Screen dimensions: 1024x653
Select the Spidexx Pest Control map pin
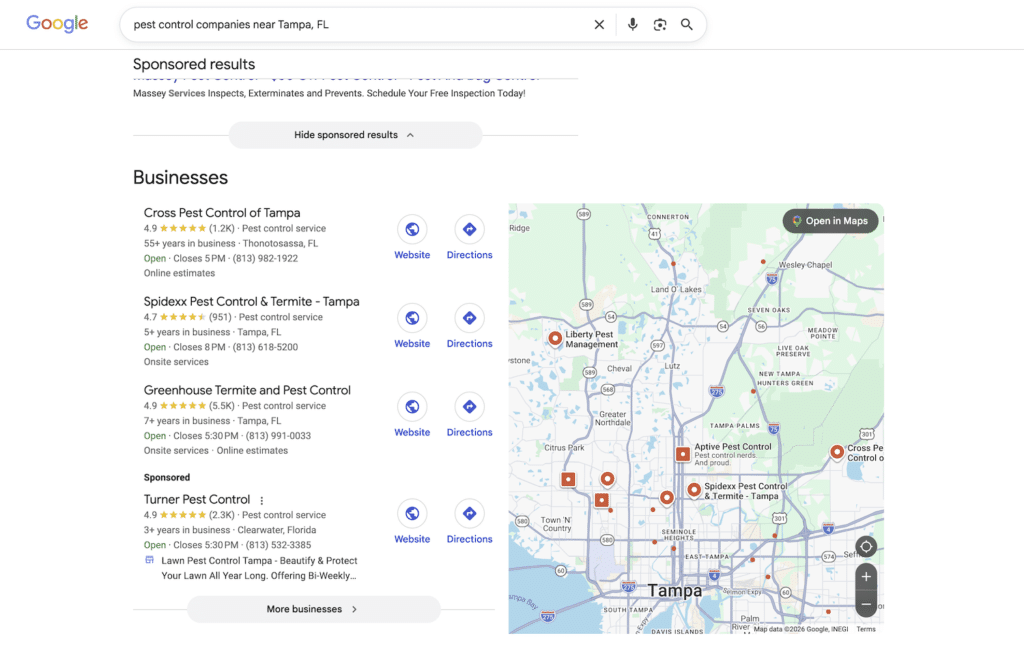pos(694,489)
